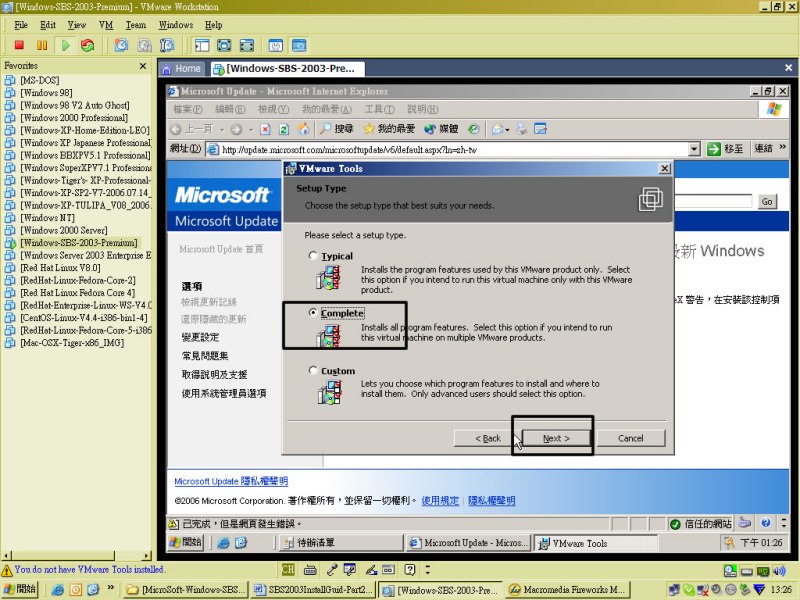Click the Revert to Snapshot icon
800x600 pixels.
144,45
